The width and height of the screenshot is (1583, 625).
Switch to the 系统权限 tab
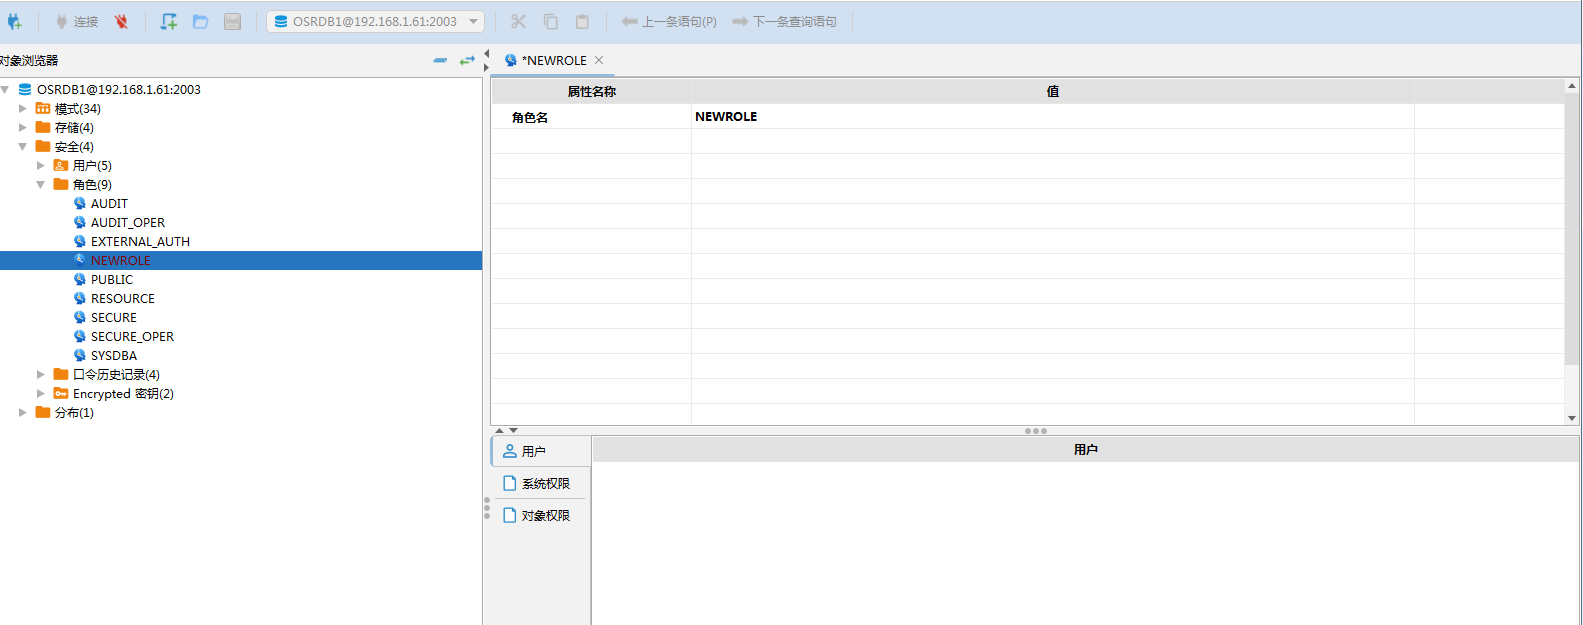[x=540, y=483]
